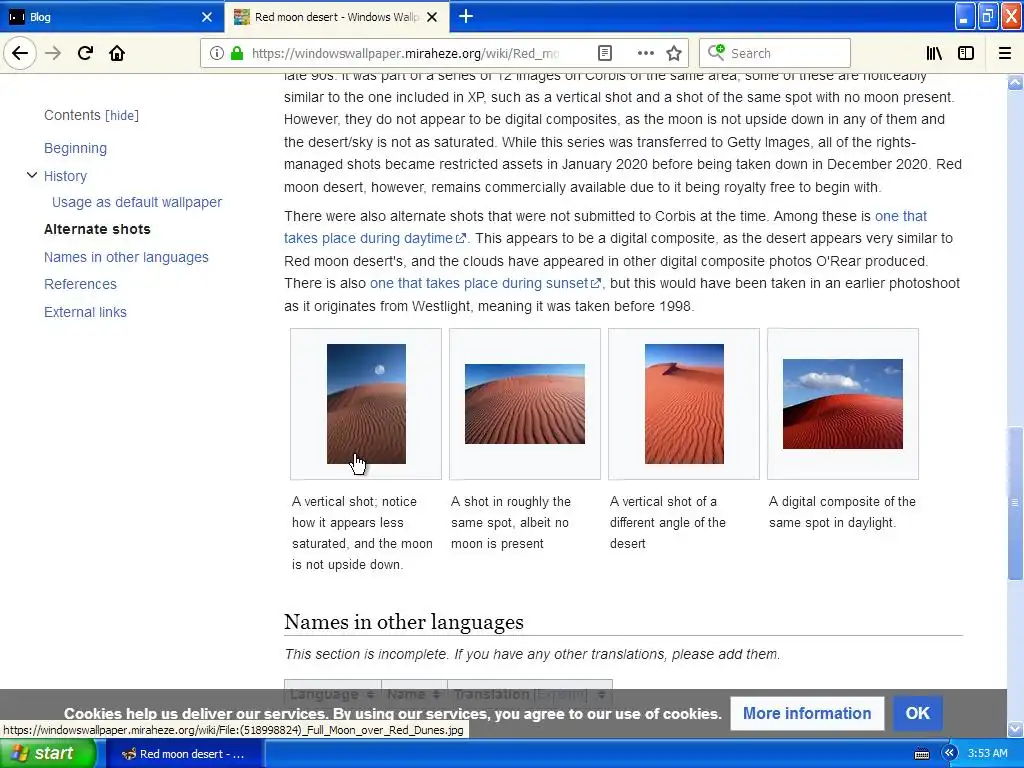This screenshot has width=1024, height=768.
Task: Bookmark this page with the star icon
Action: [674, 53]
